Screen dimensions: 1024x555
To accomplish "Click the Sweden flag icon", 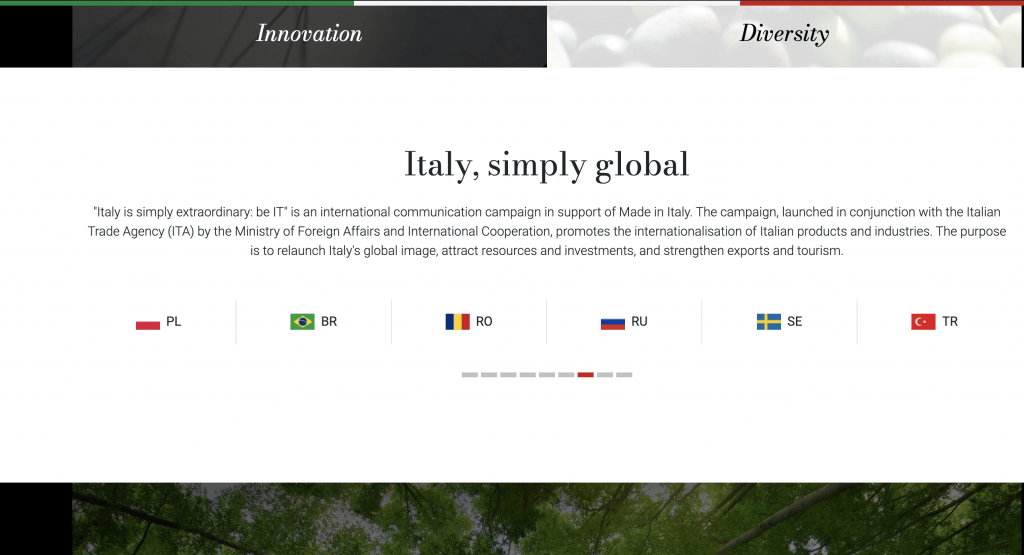I will tap(769, 322).
